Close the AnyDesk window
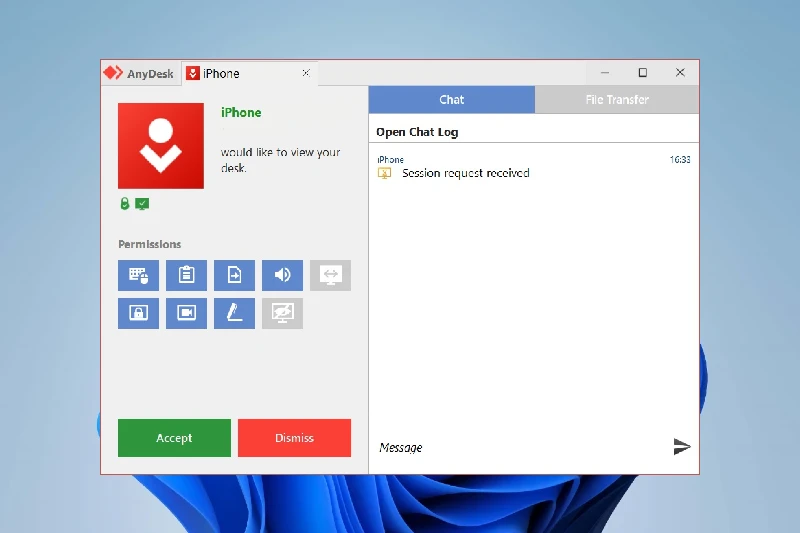Screen dimensions: 800x533 tap(680, 72)
